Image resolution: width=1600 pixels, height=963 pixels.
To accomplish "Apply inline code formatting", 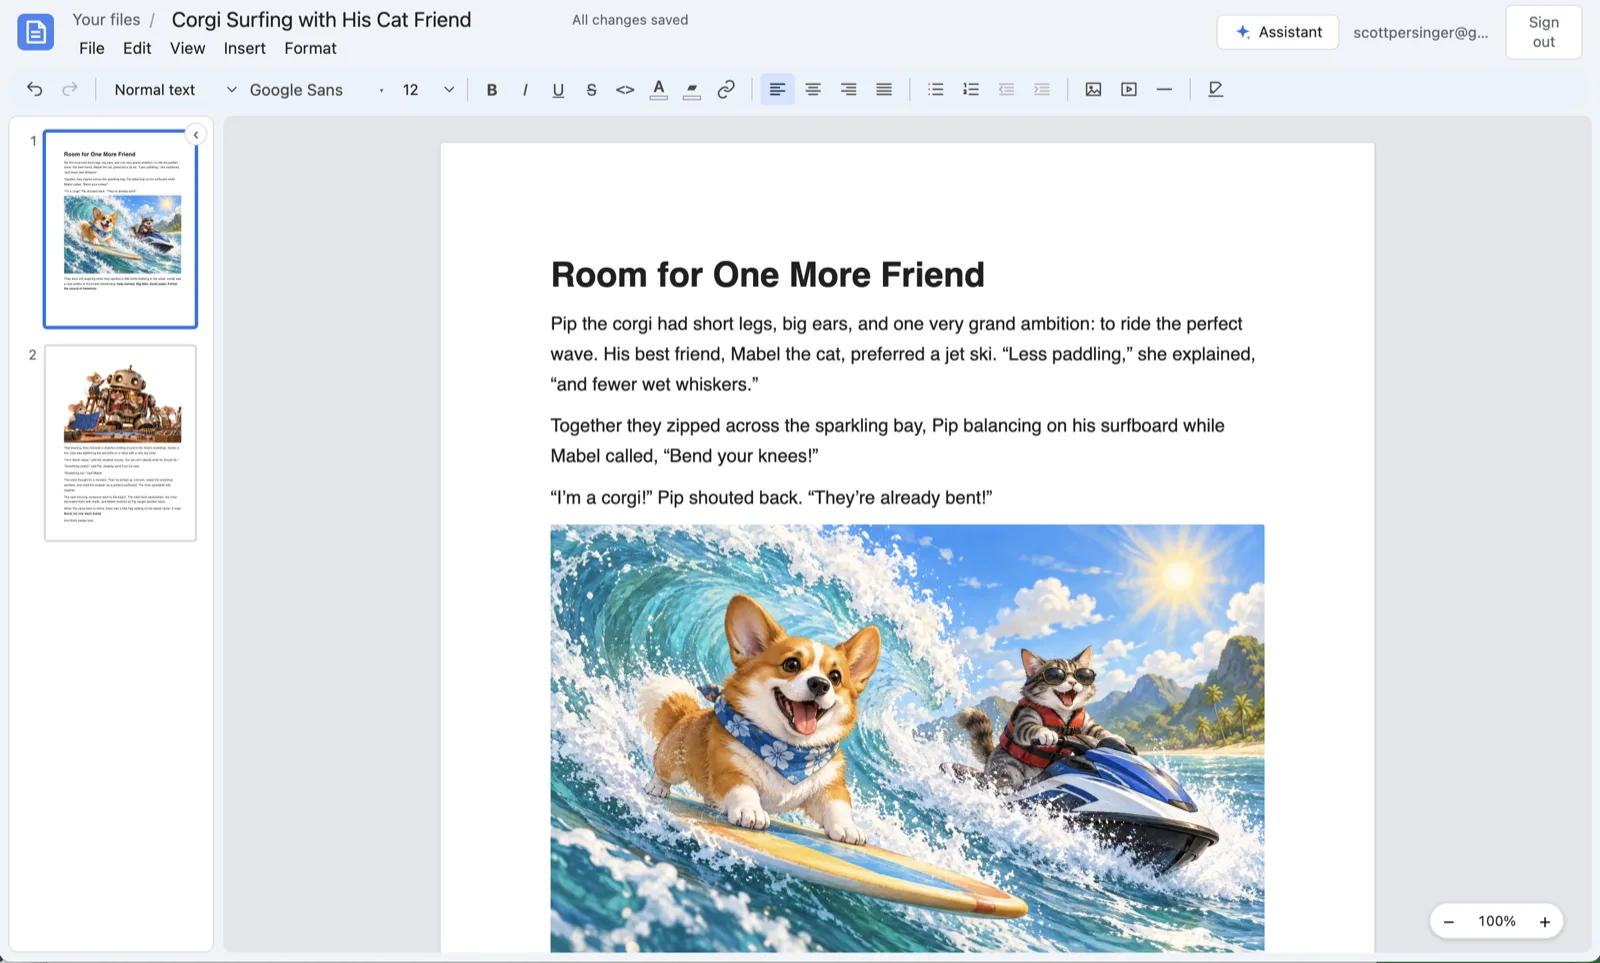I will [x=625, y=89].
